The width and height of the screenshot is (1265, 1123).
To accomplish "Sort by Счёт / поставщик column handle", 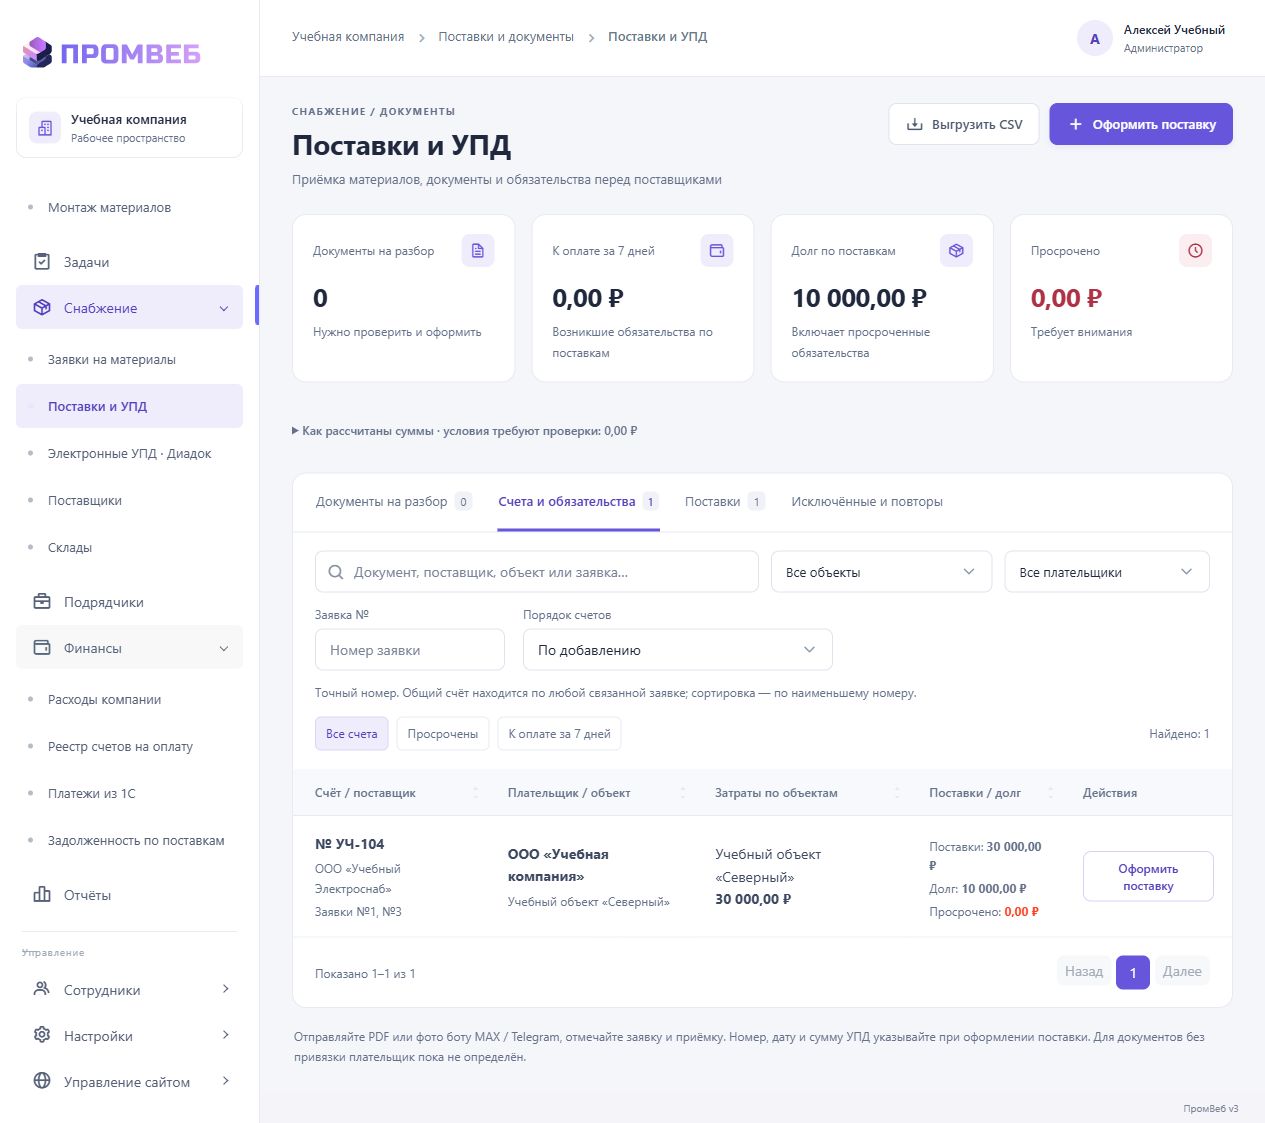I will tap(476, 793).
